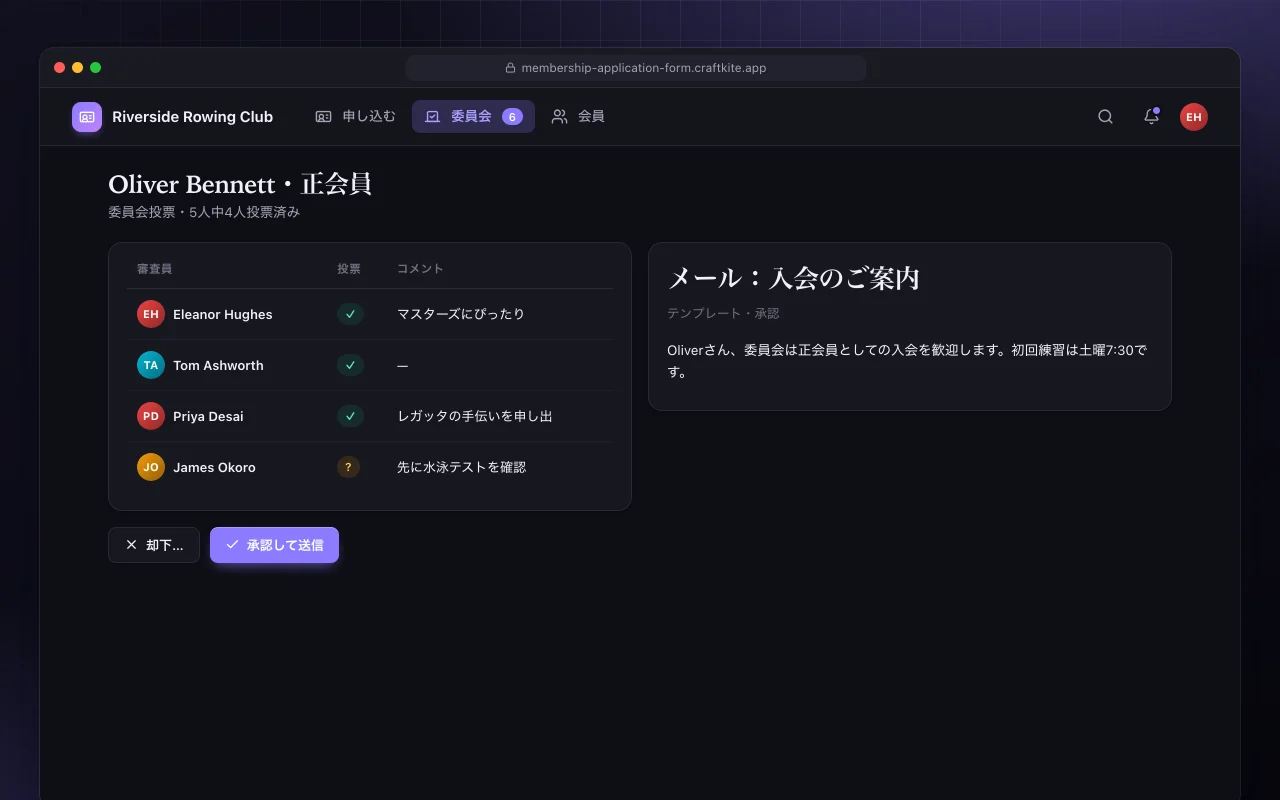The width and height of the screenshot is (1280, 800).
Task: Click the address bar URL field
Action: [x=636, y=68]
